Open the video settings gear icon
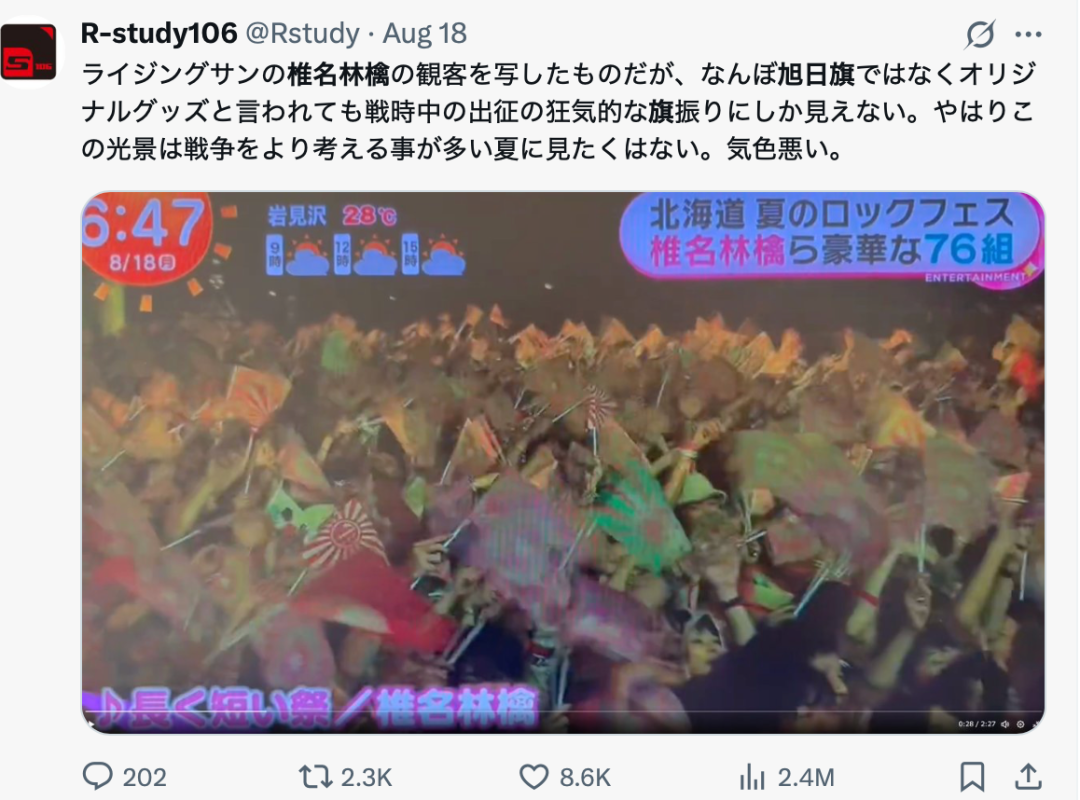Image resolution: width=1080 pixels, height=800 pixels. 1020,724
